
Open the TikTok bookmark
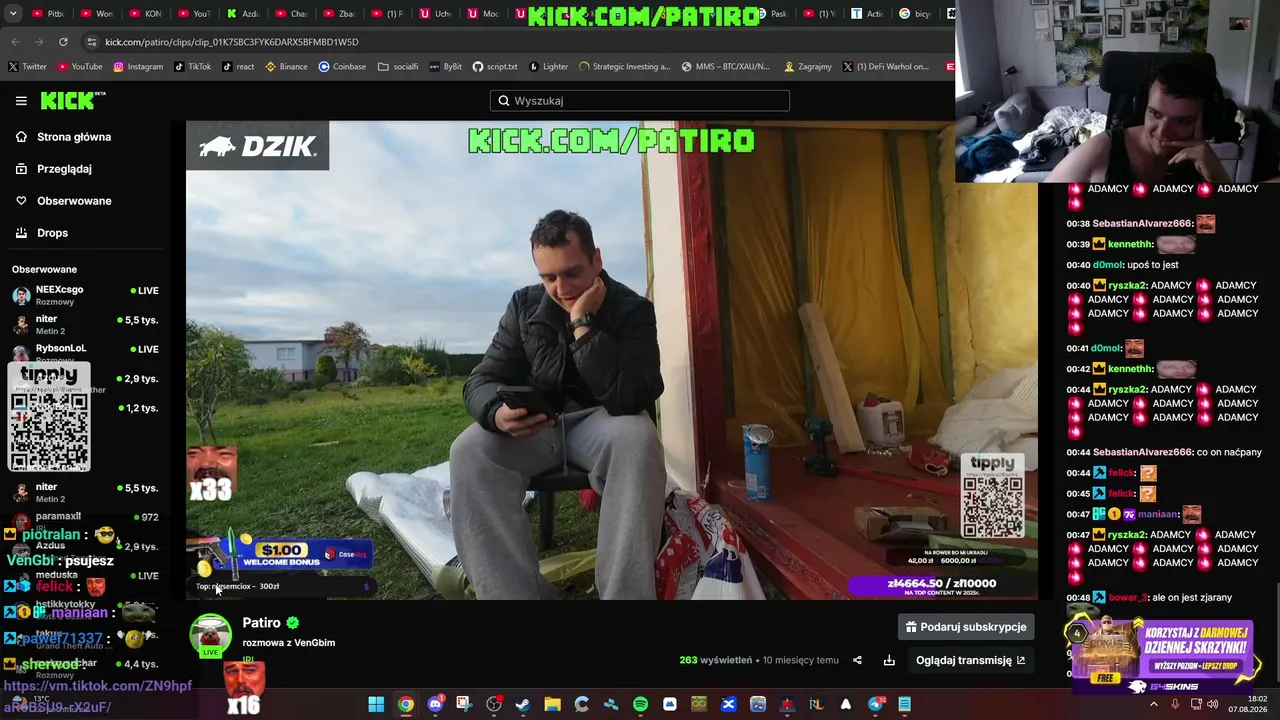(192, 67)
